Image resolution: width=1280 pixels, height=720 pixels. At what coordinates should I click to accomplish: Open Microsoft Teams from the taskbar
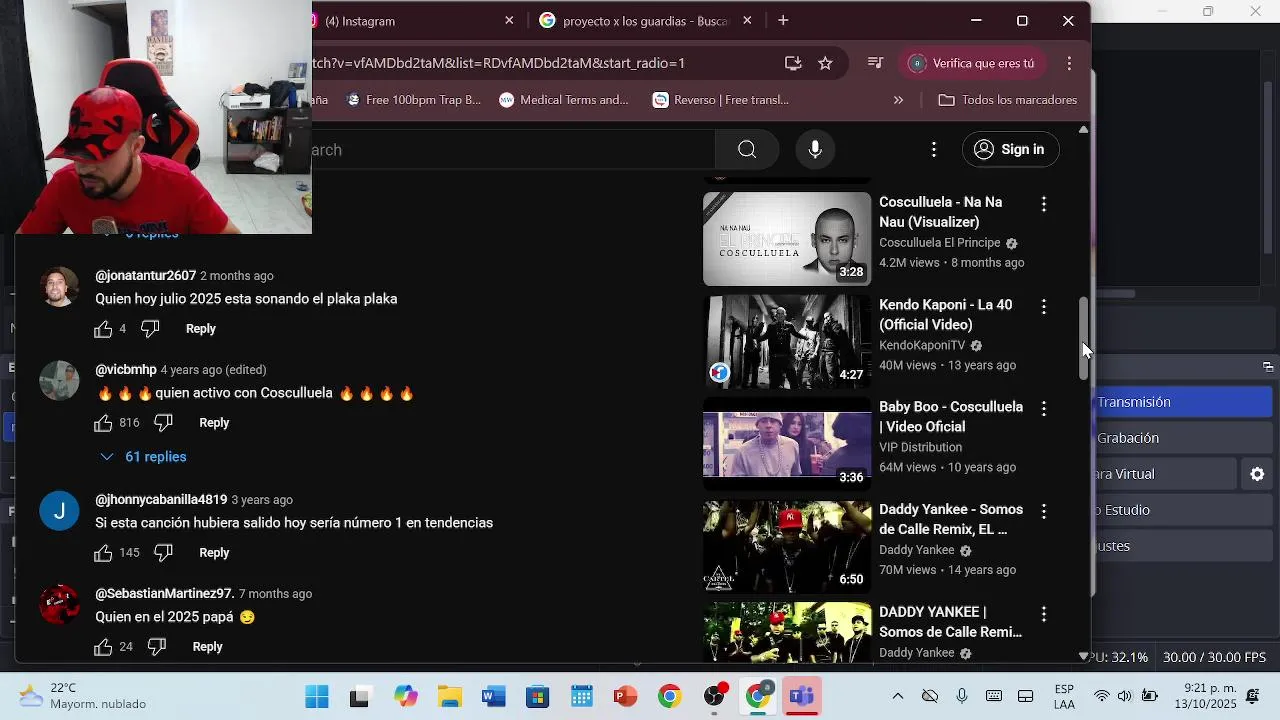tap(802, 697)
